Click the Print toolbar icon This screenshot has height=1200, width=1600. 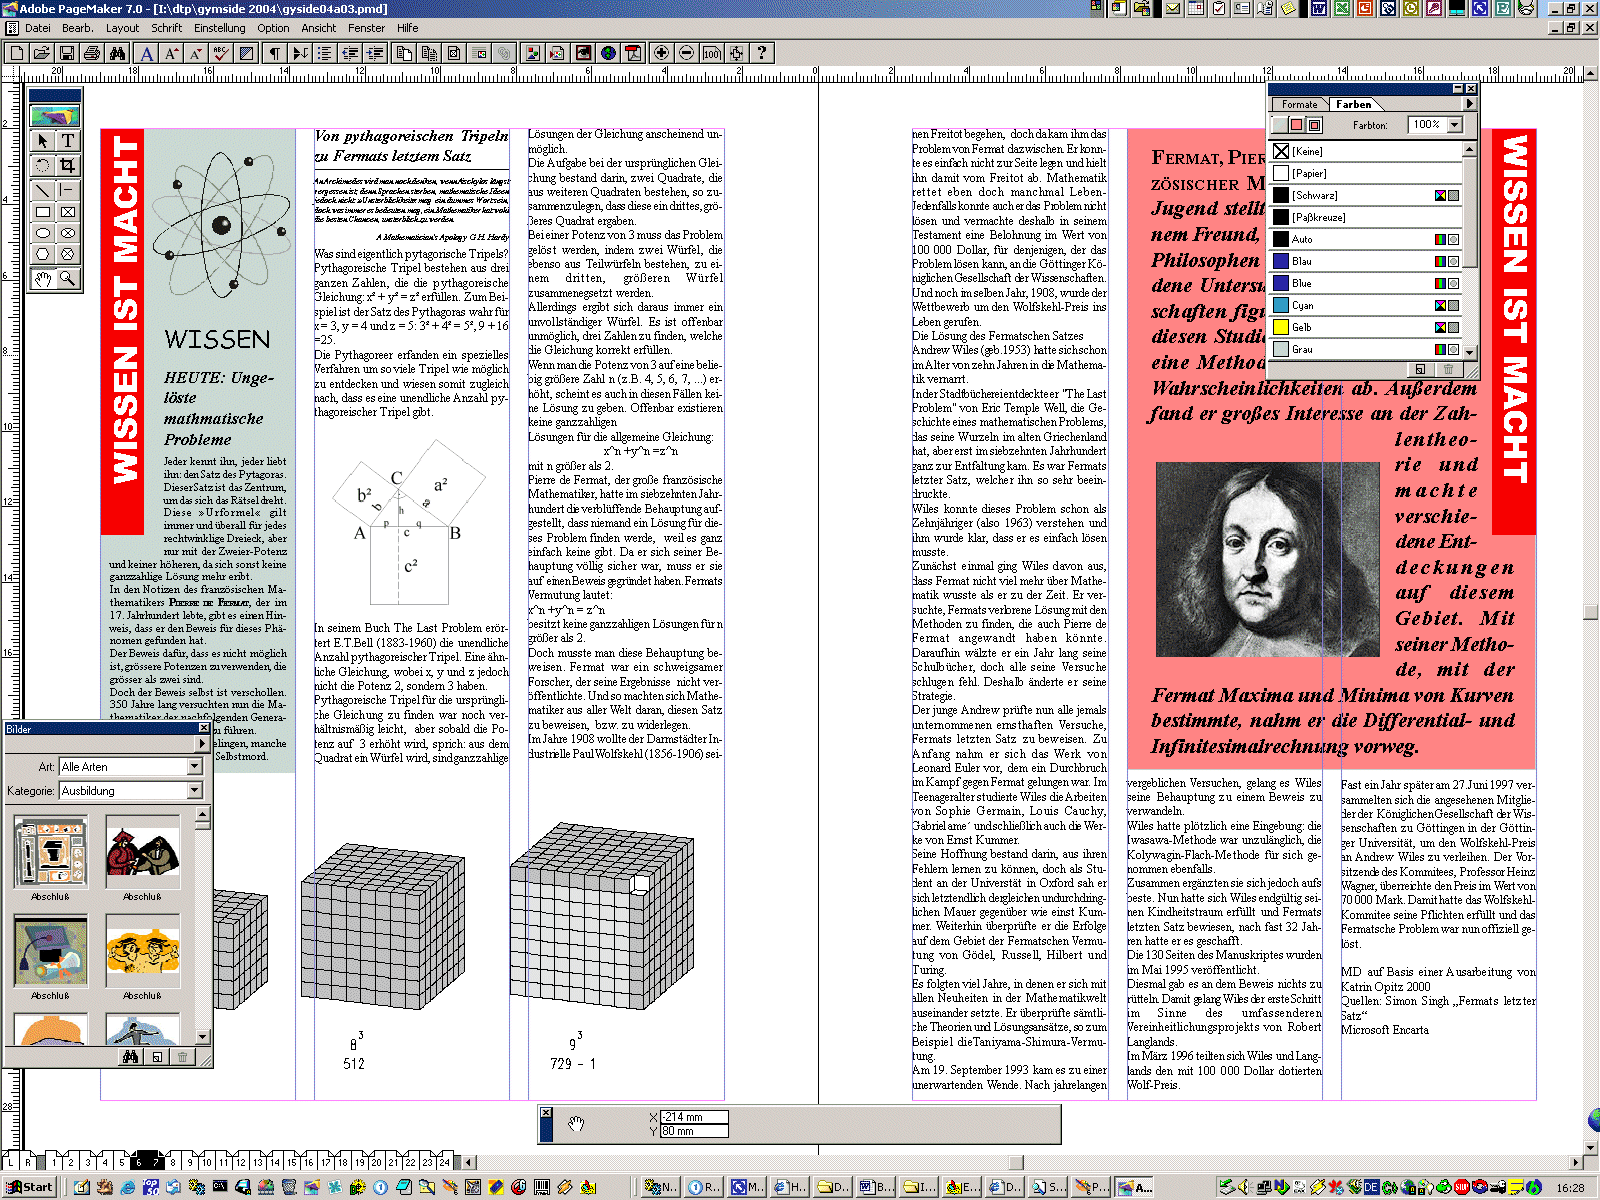pos(92,53)
